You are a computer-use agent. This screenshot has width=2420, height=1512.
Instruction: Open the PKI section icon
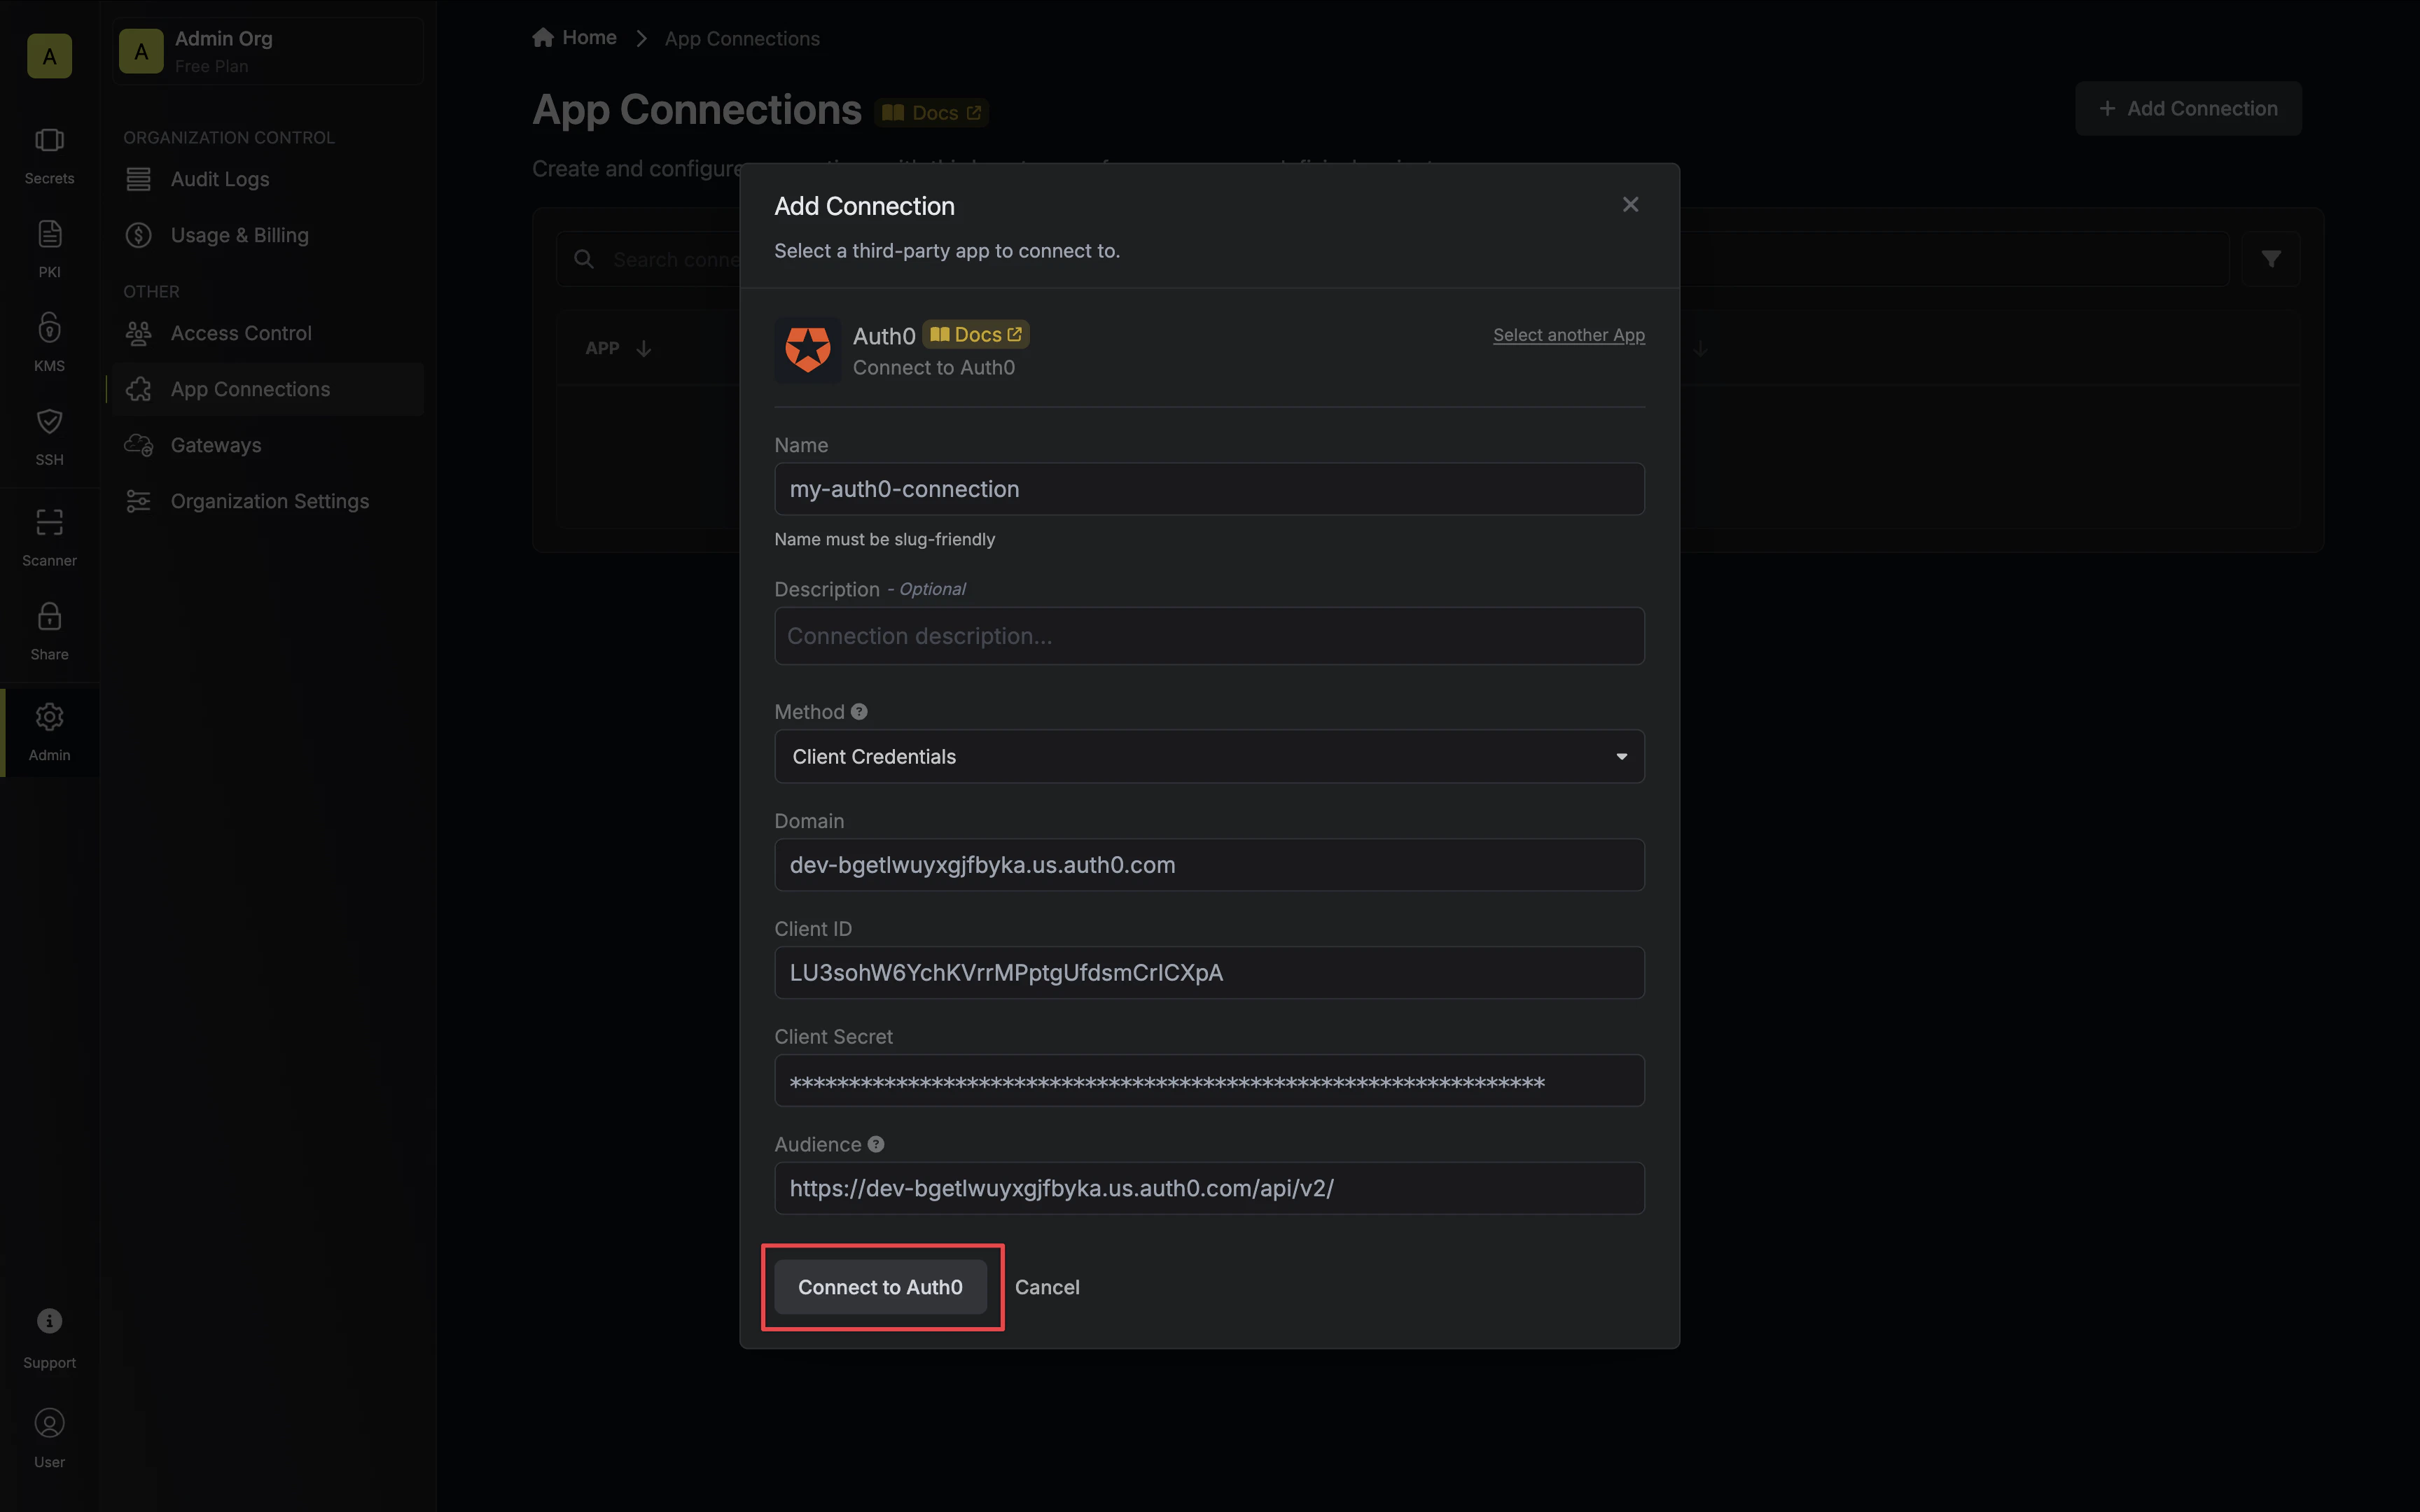coord(49,234)
